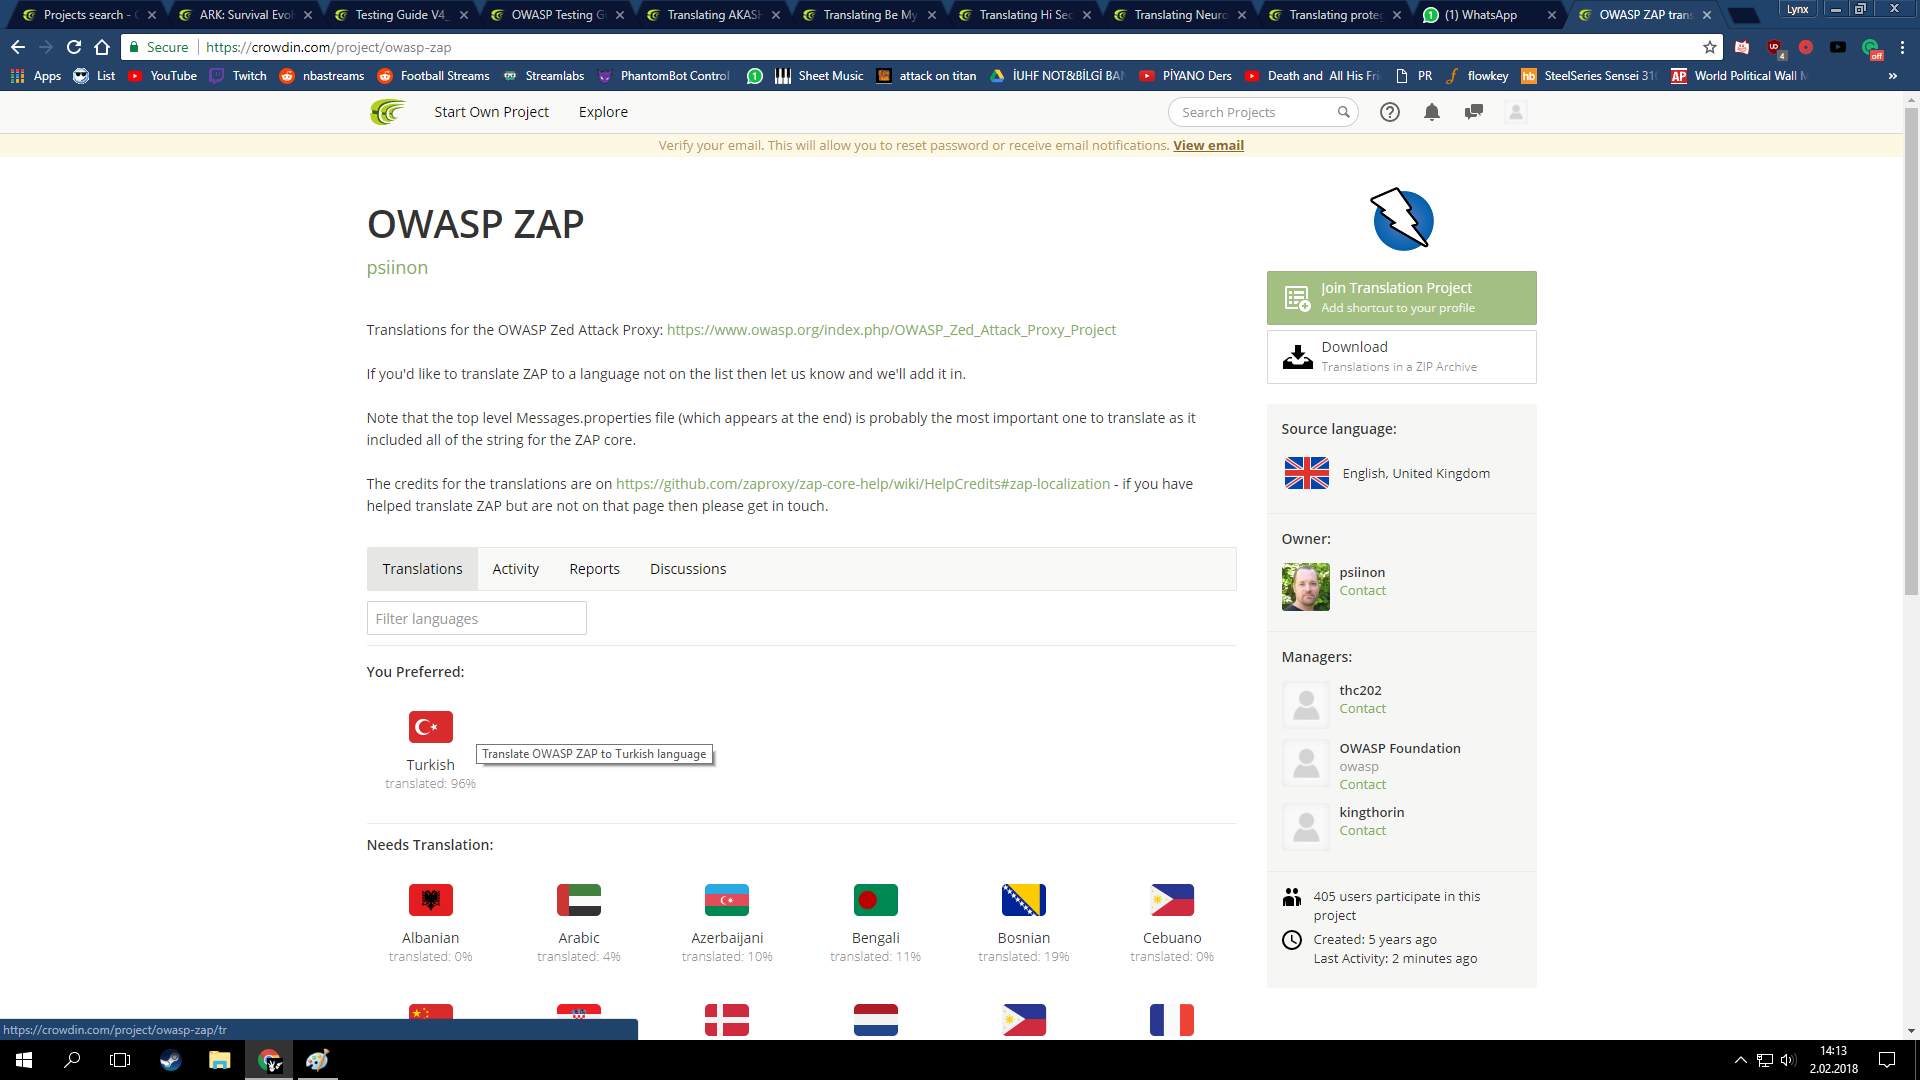Open Steam from the taskbar
The image size is (1920, 1080).
171,1060
